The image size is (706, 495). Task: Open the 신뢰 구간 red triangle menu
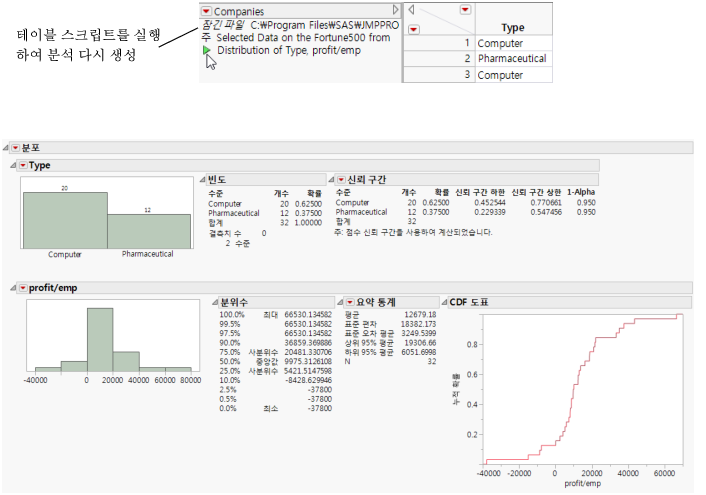[340, 179]
